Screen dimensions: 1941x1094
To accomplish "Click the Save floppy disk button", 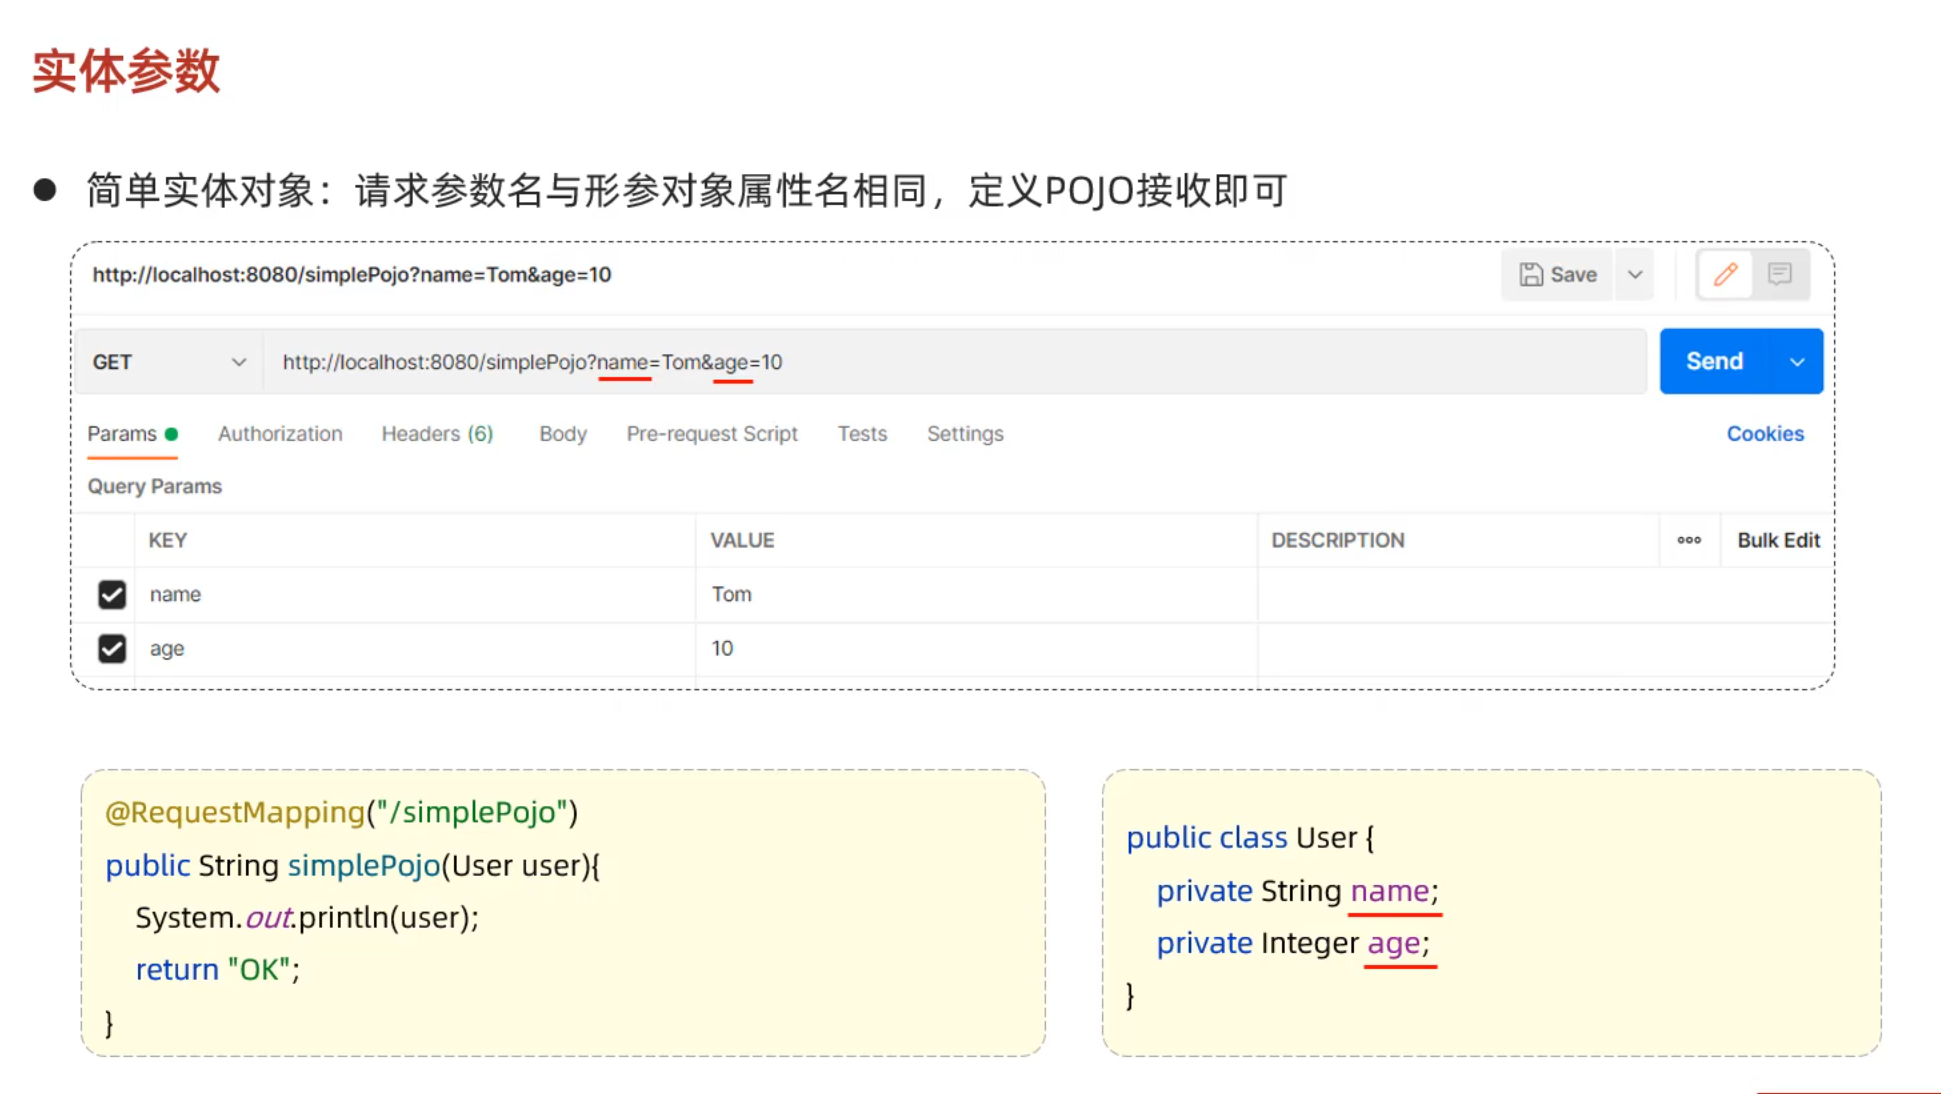I will coord(1557,274).
